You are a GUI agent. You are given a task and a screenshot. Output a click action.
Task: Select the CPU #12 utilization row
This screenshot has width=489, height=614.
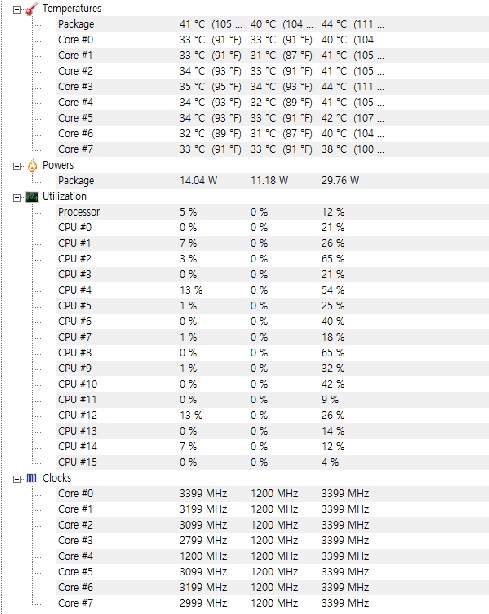coord(272,415)
